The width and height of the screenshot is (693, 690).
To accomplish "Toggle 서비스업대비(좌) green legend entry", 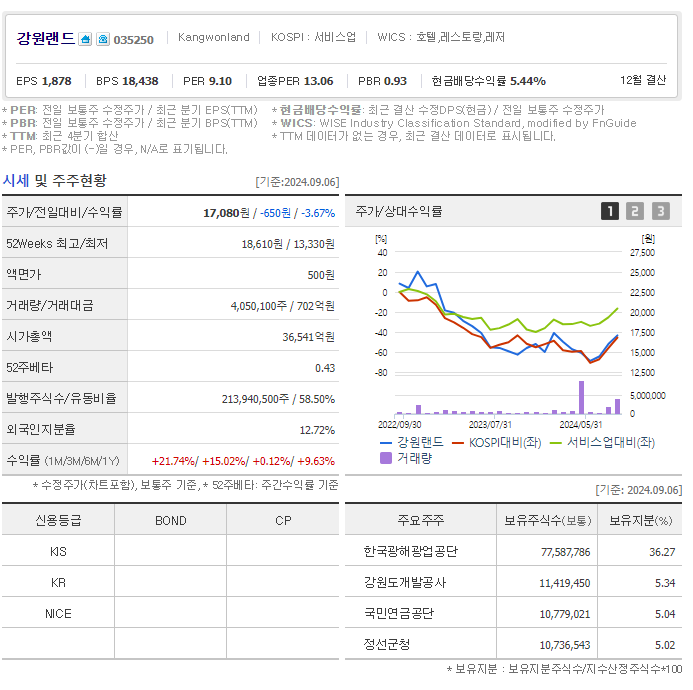I will pos(602,442).
